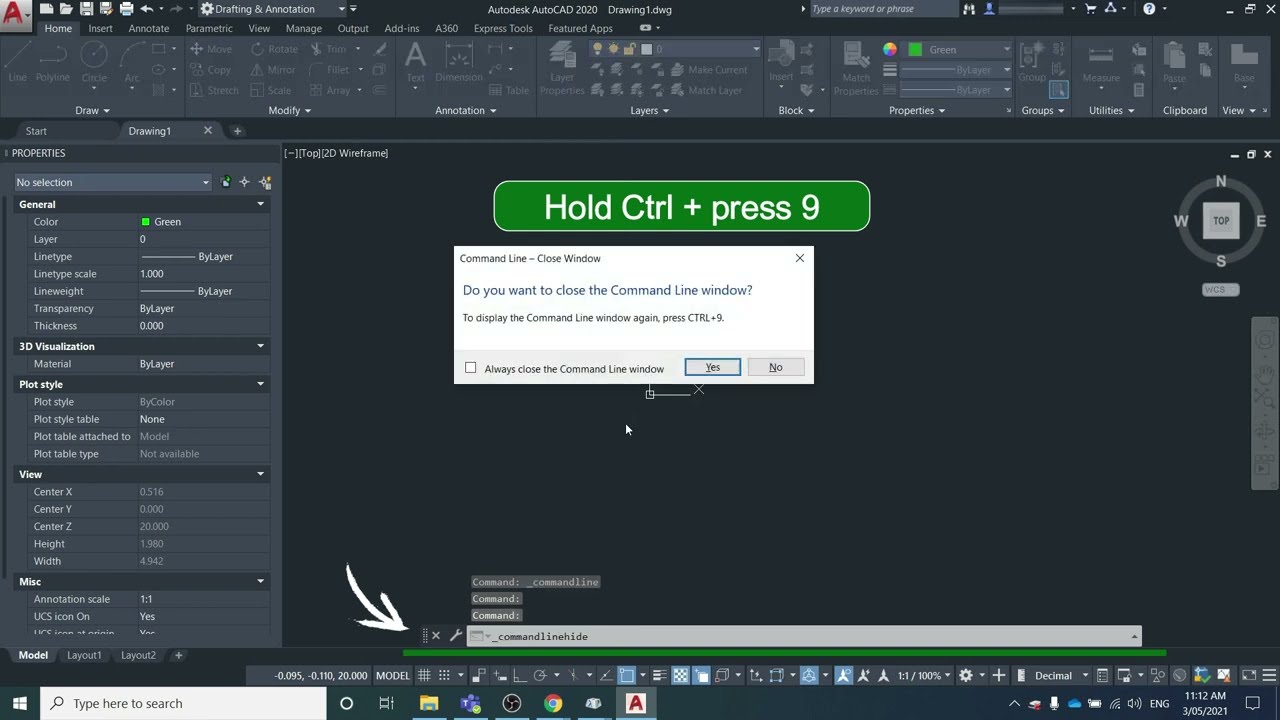Collapse the Misc section in Properties

tap(261, 581)
